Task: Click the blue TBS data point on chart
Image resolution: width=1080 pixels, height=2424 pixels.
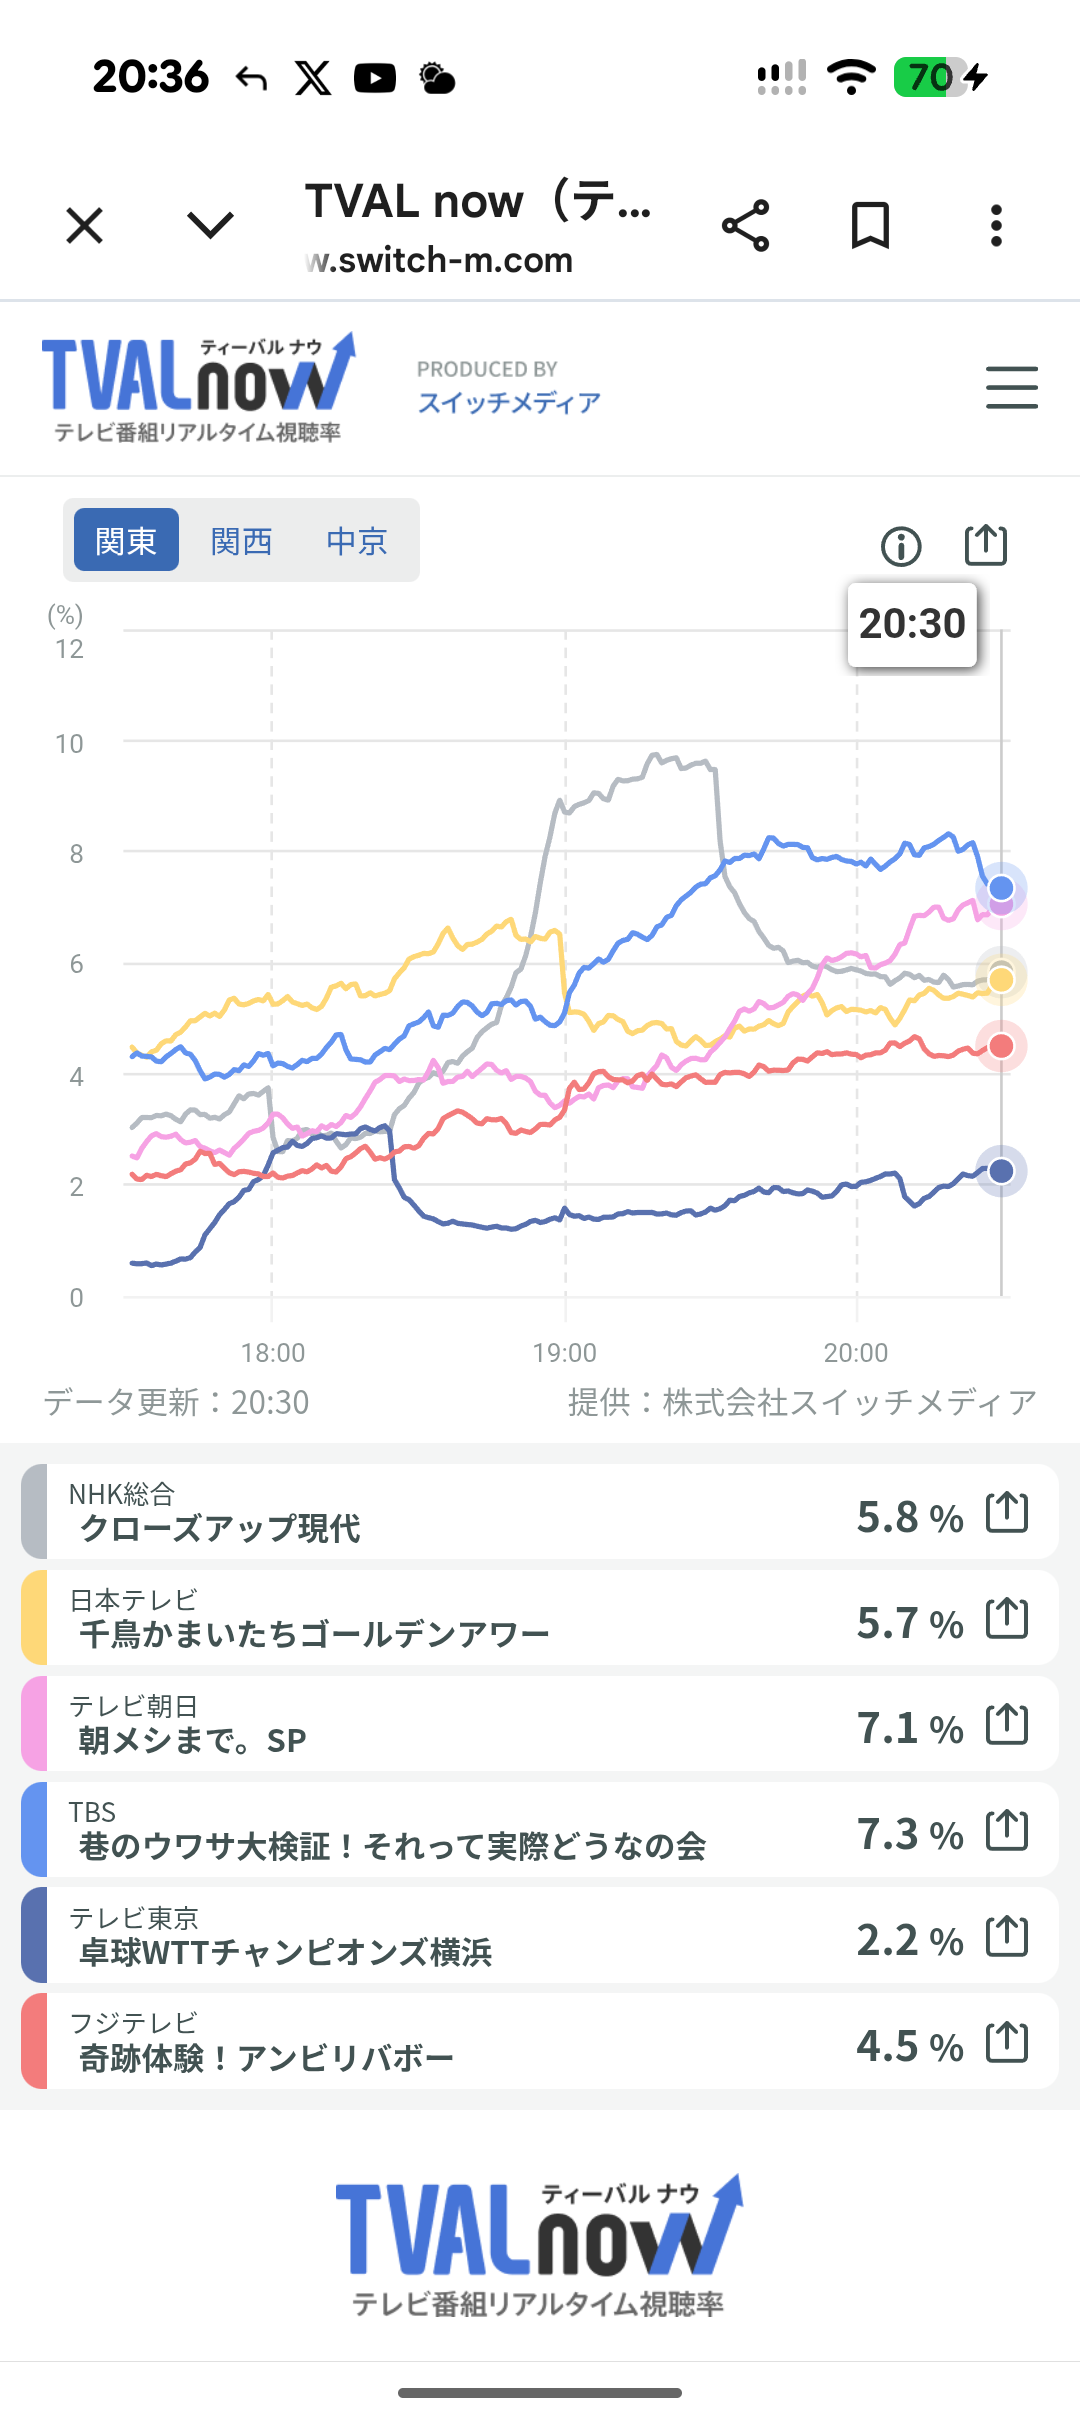Action: (x=1001, y=888)
